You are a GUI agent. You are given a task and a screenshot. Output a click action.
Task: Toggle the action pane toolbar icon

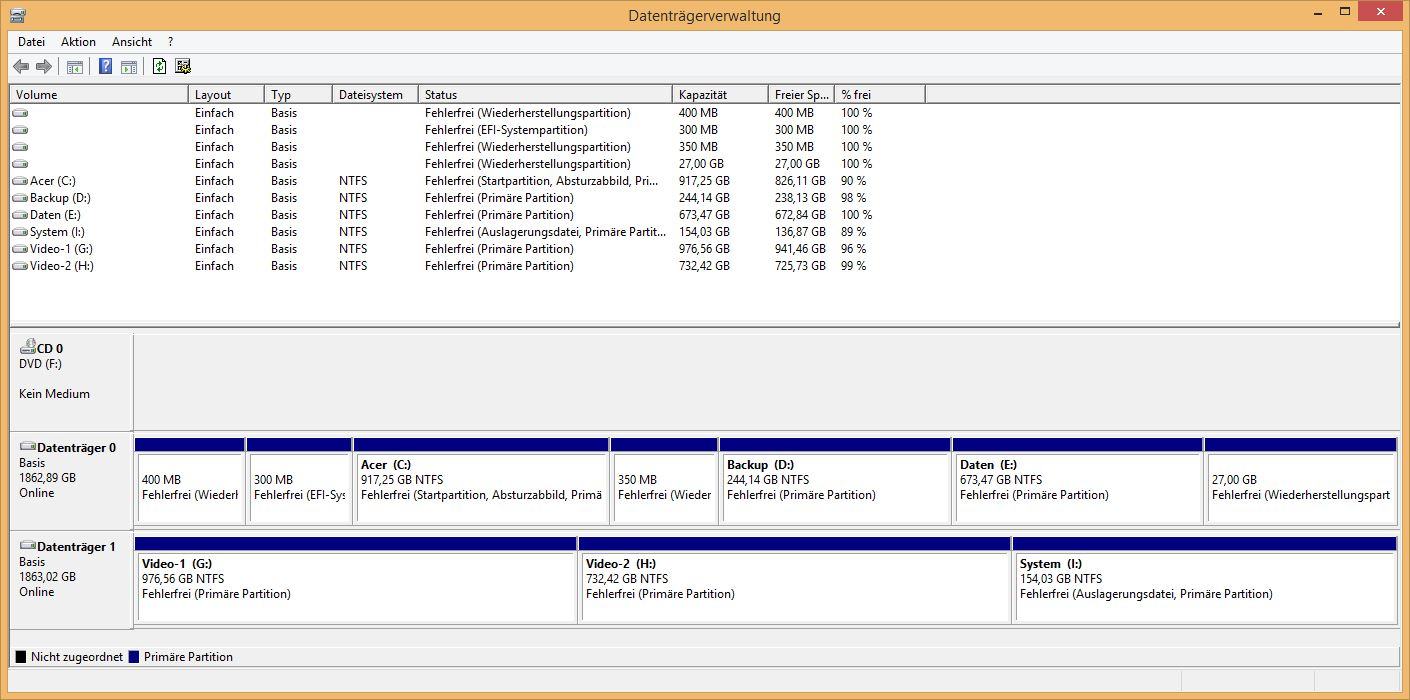click(x=129, y=66)
